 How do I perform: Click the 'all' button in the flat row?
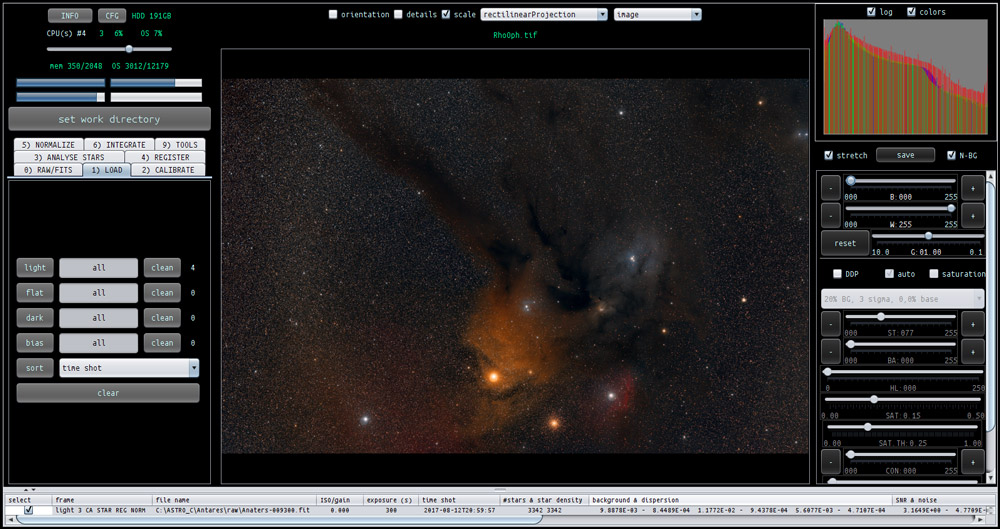[98, 292]
